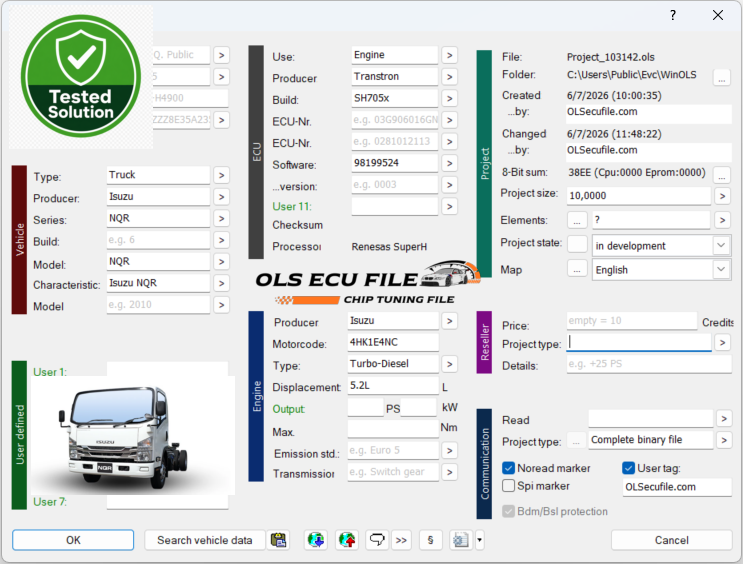Click the Project state color box

click(x=577, y=244)
